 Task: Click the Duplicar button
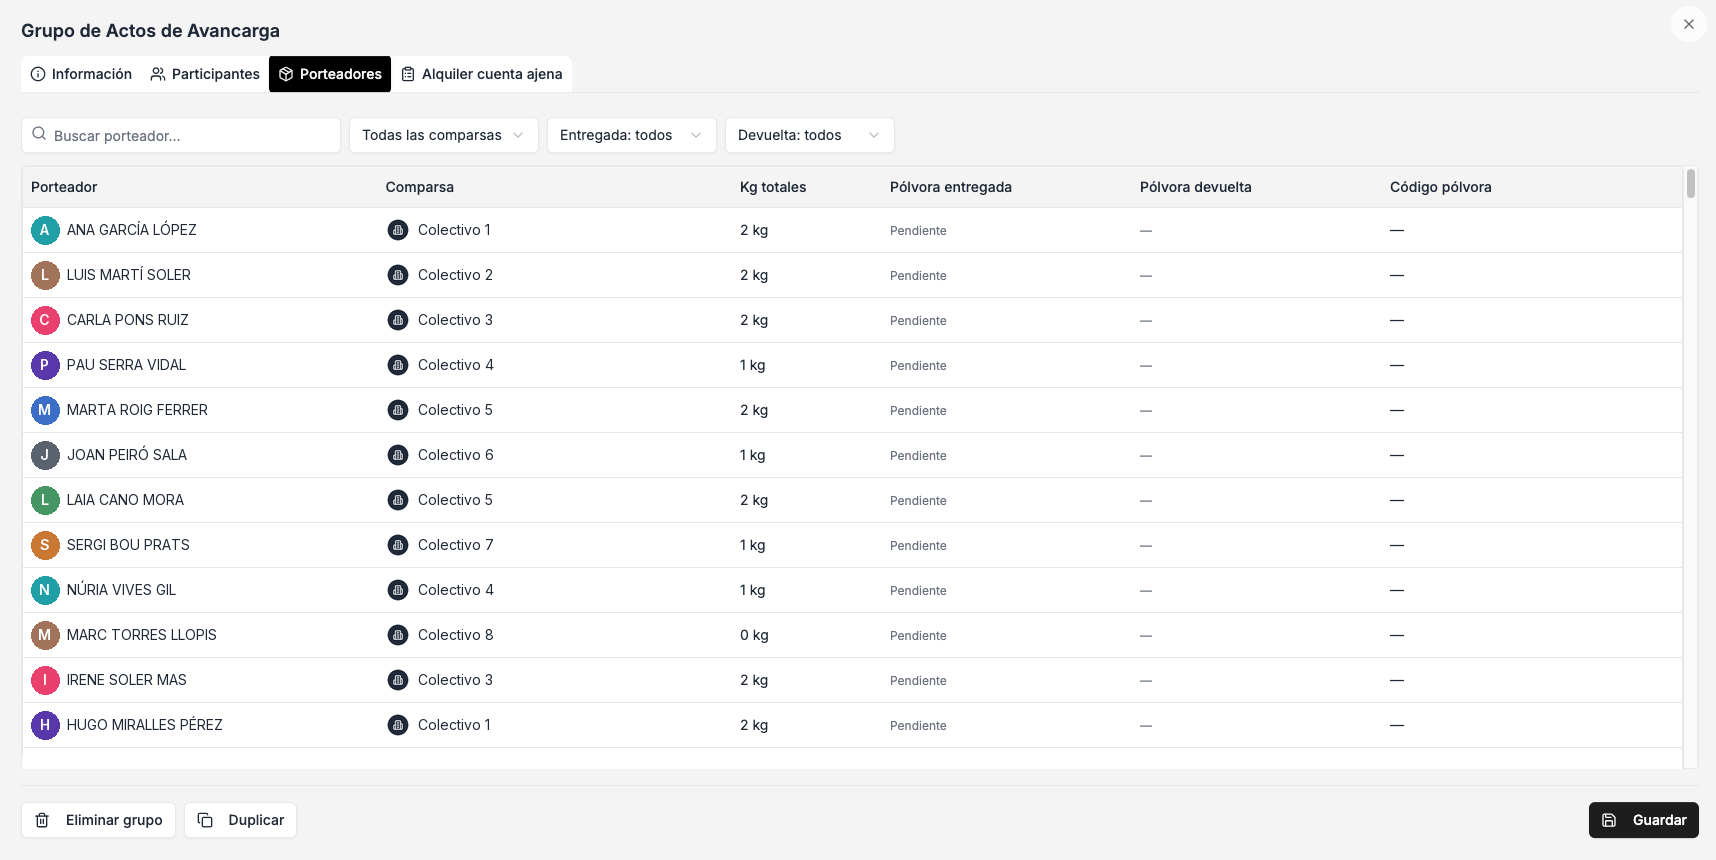(x=240, y=820)
